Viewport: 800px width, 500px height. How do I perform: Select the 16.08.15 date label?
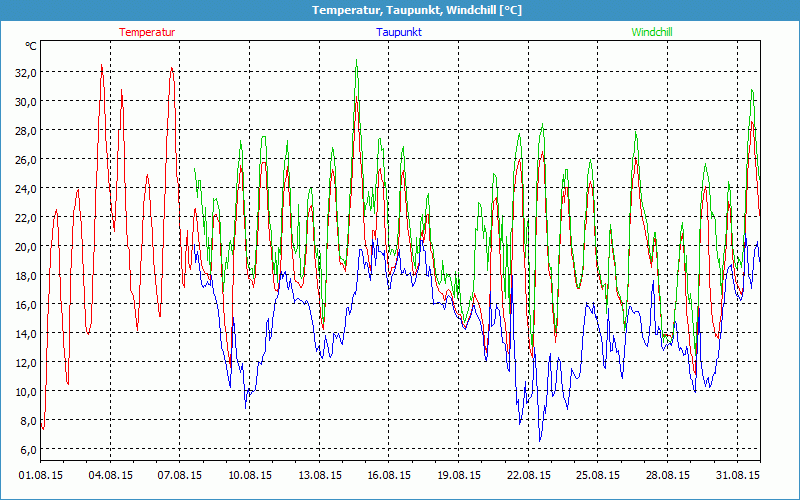(x=389, y=475)
